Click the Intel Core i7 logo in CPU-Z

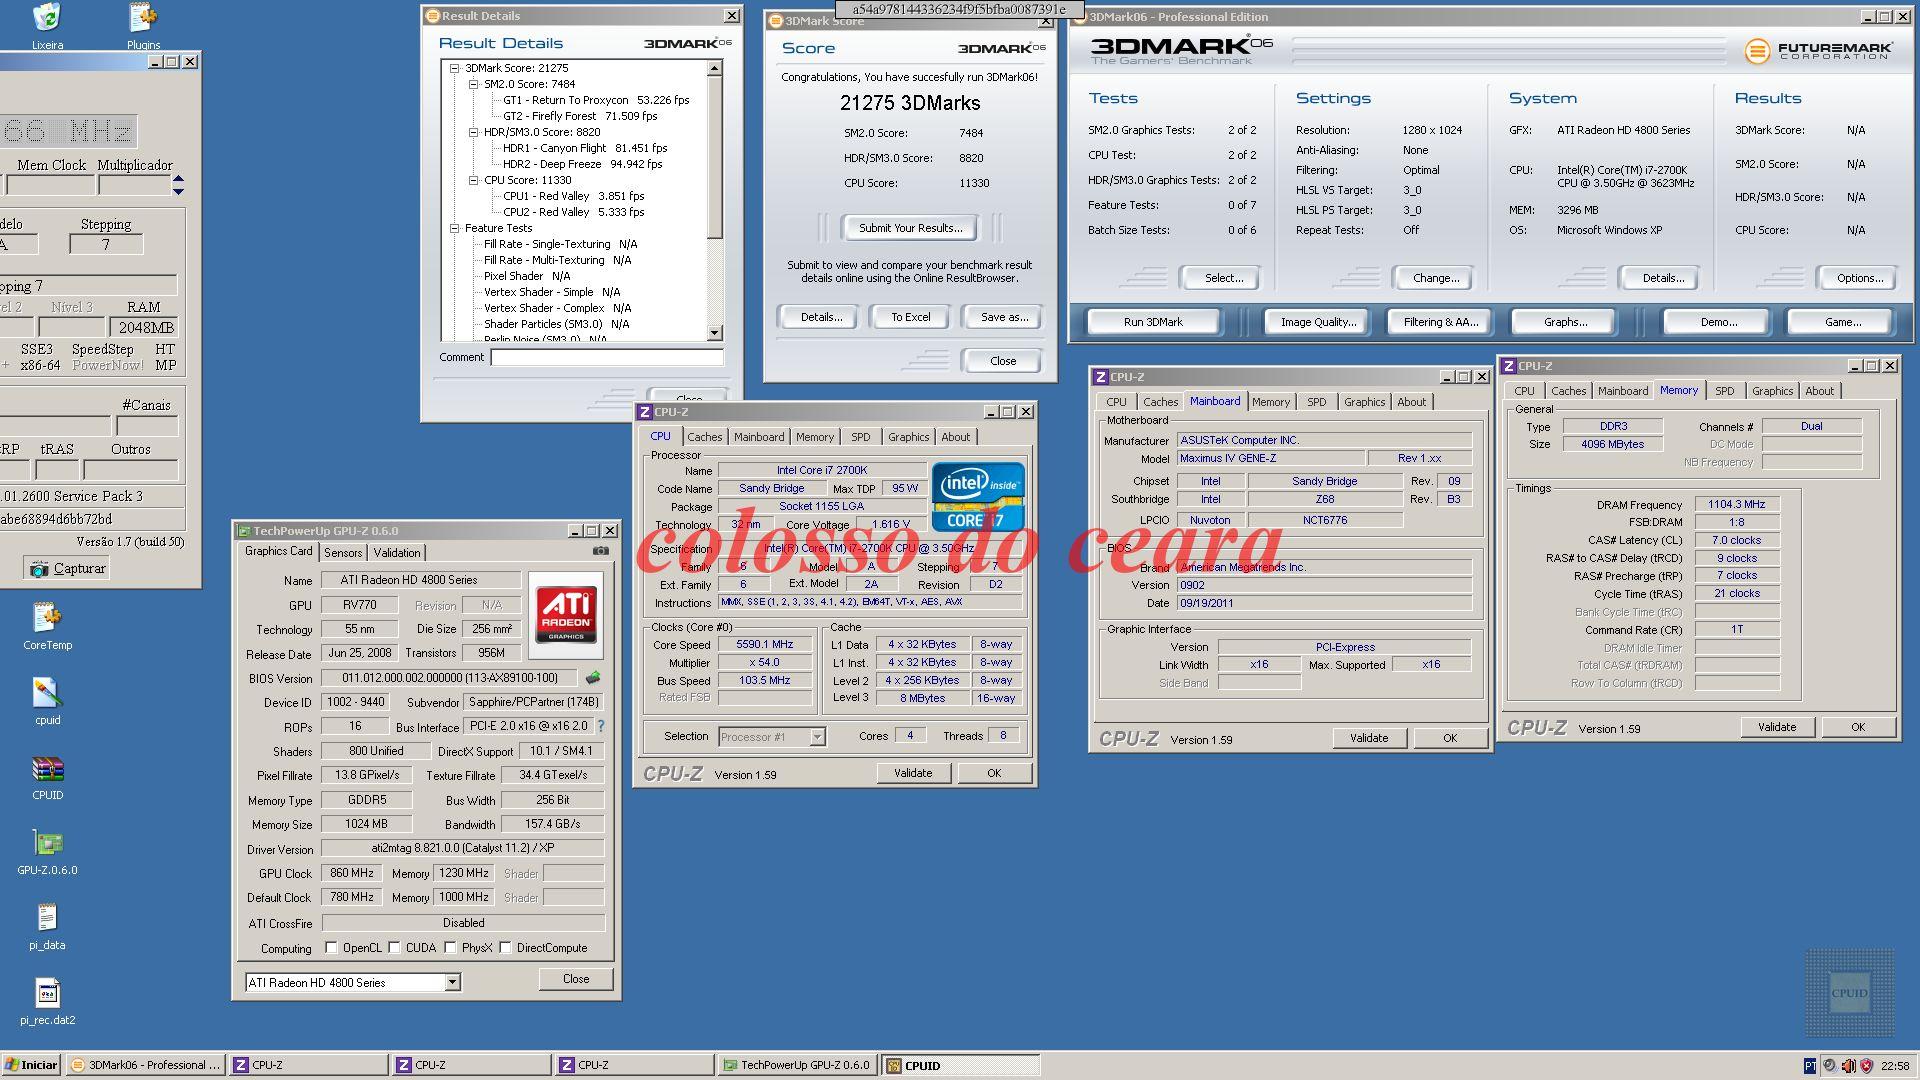tap(978, 496)
